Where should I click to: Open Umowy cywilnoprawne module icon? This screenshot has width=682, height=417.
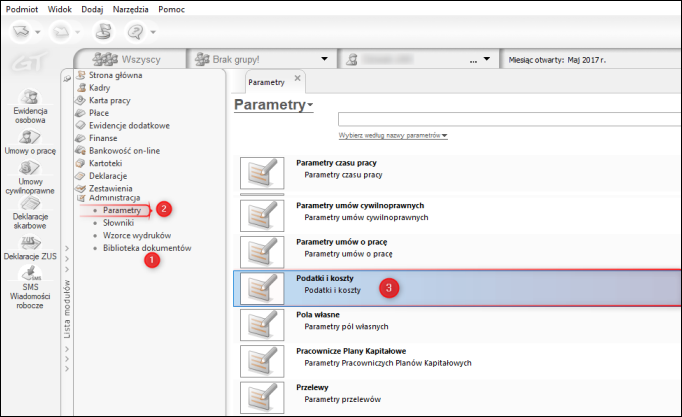(30, 177)
